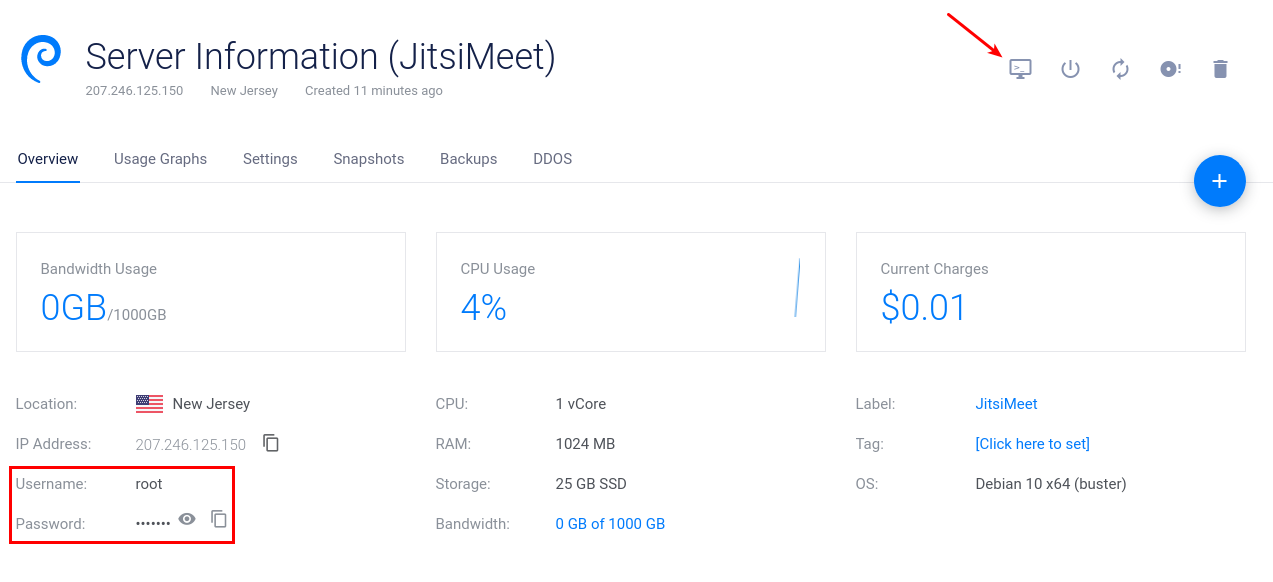1273x582 pixels.
Task: Go to the Snapshots tab
Action: tap(368, 159)
